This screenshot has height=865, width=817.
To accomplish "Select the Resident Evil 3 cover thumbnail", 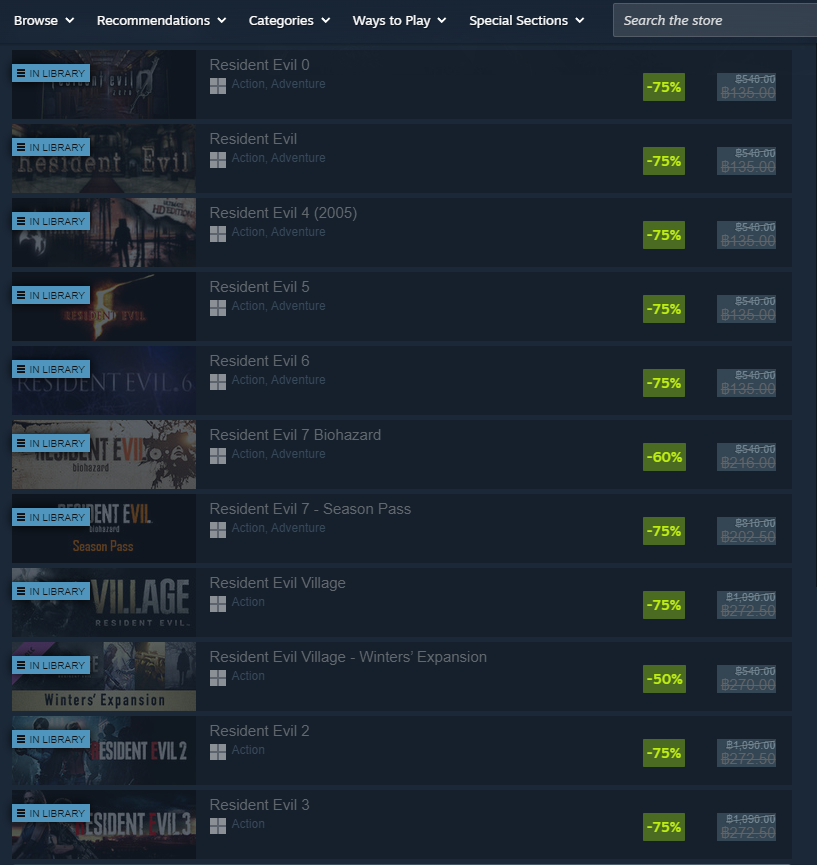I will click(104, 824).
